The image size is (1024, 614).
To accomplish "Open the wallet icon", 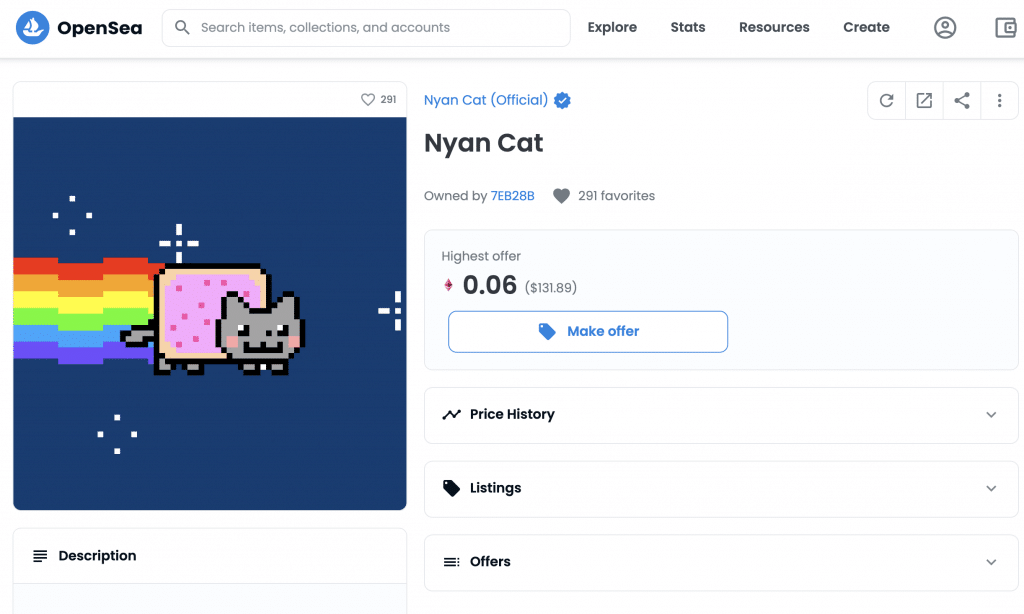I will [x=1006, y=28].
